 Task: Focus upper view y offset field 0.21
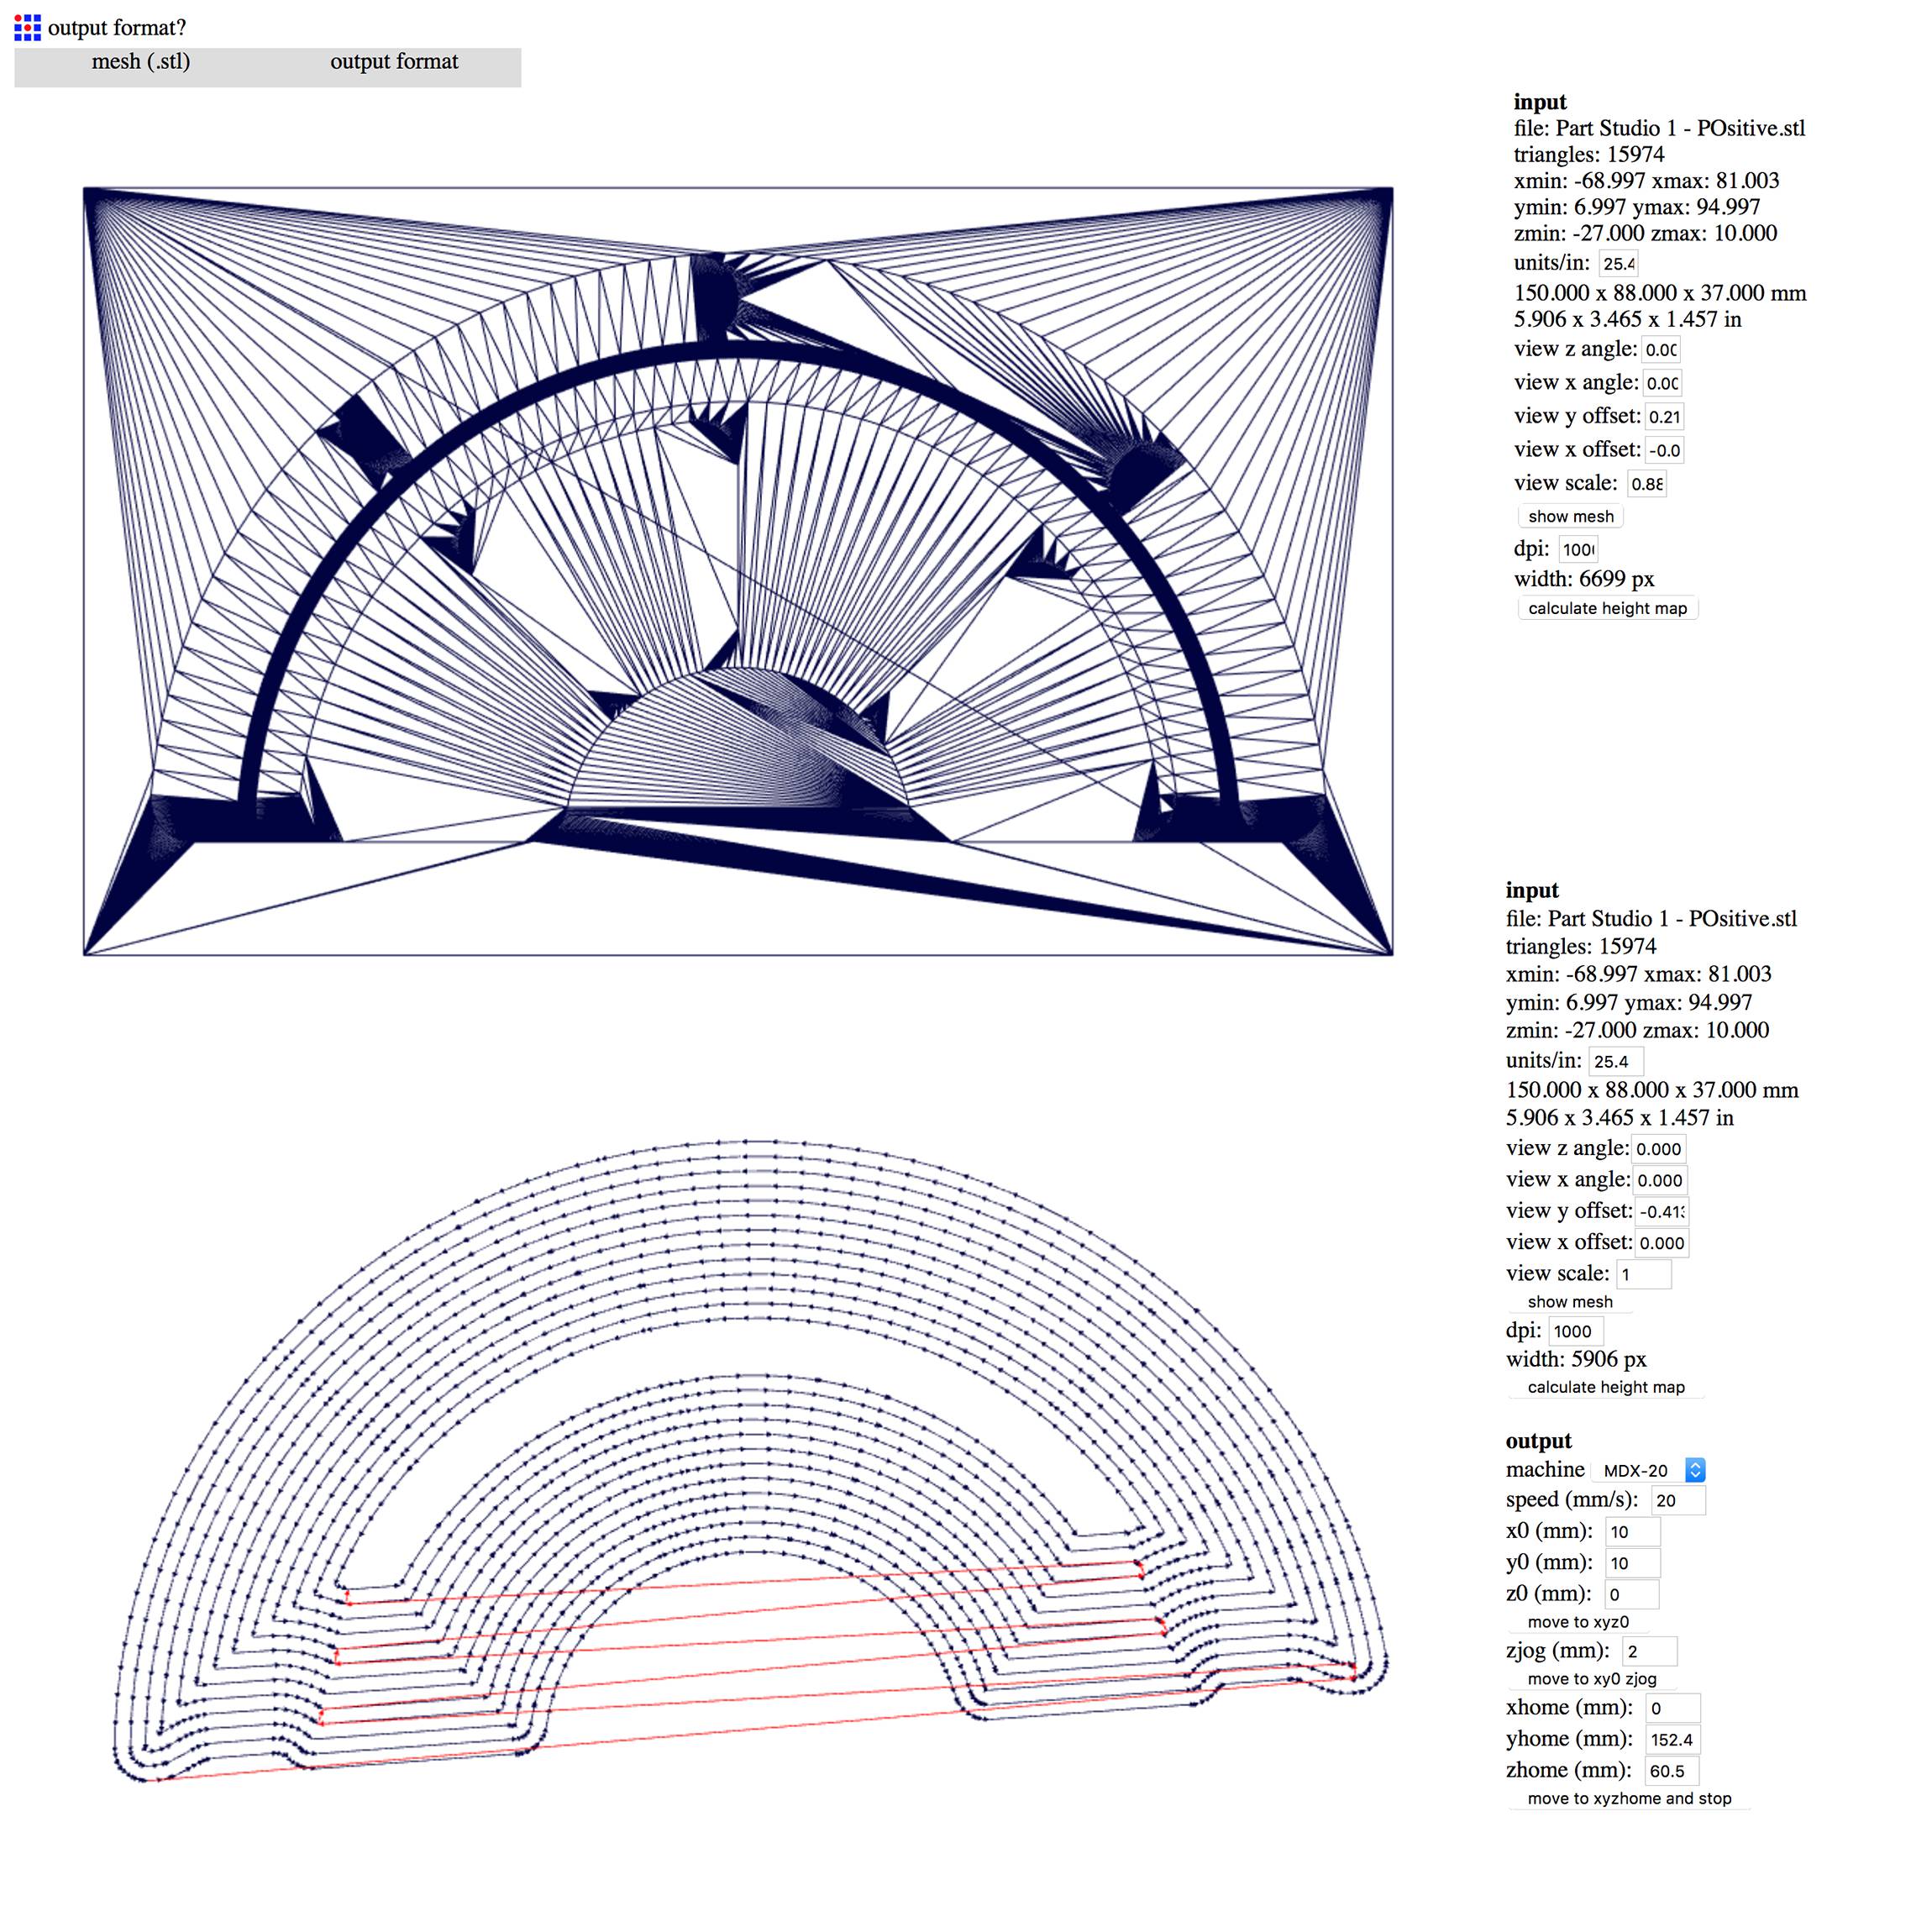click(x=1665, y=417)
